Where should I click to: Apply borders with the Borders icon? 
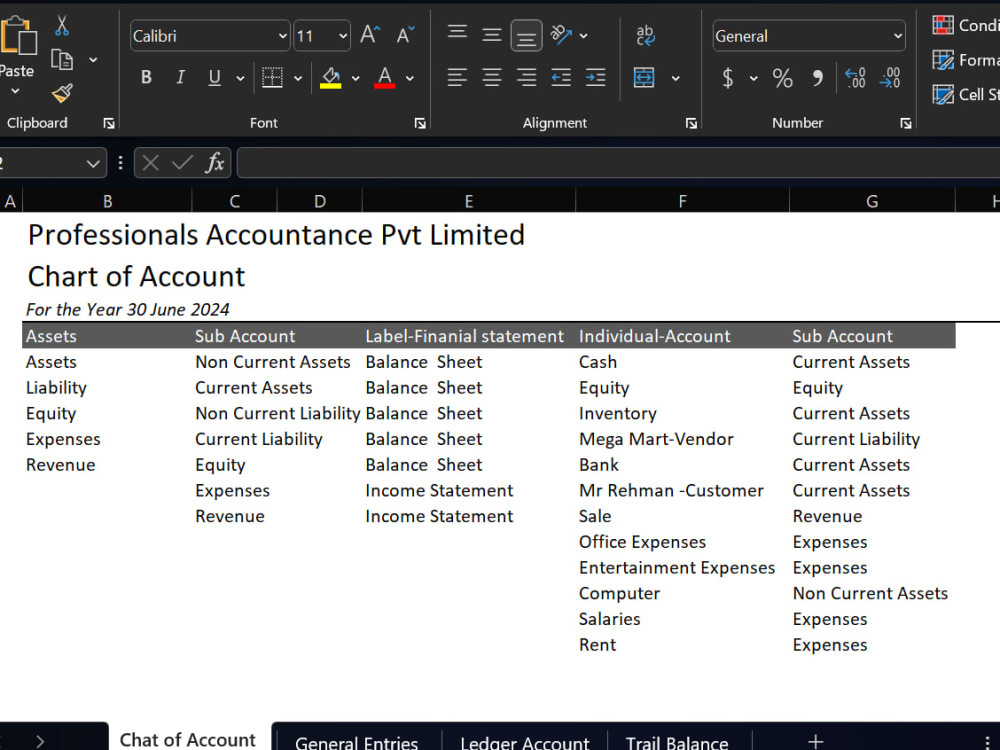[272, 77]
